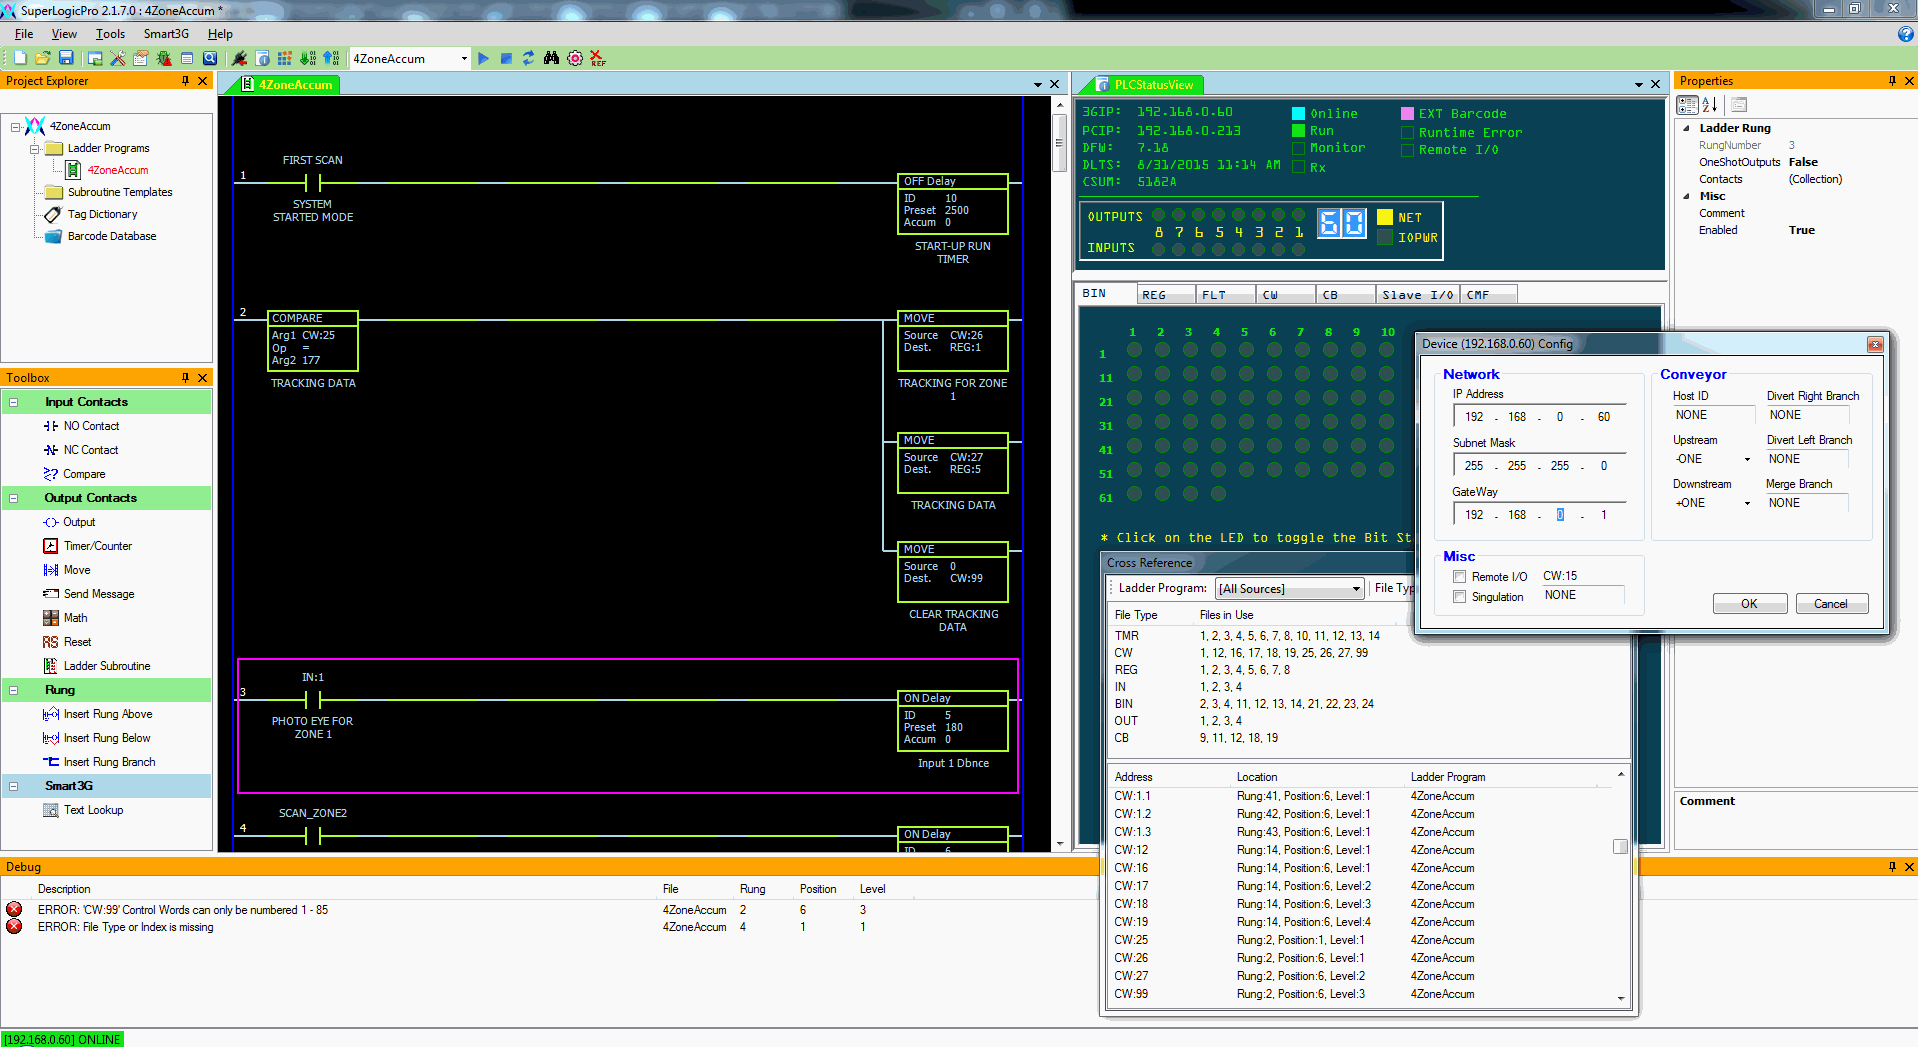
Task: Open the Smart3G menu
Action: (x=166, y=34)
